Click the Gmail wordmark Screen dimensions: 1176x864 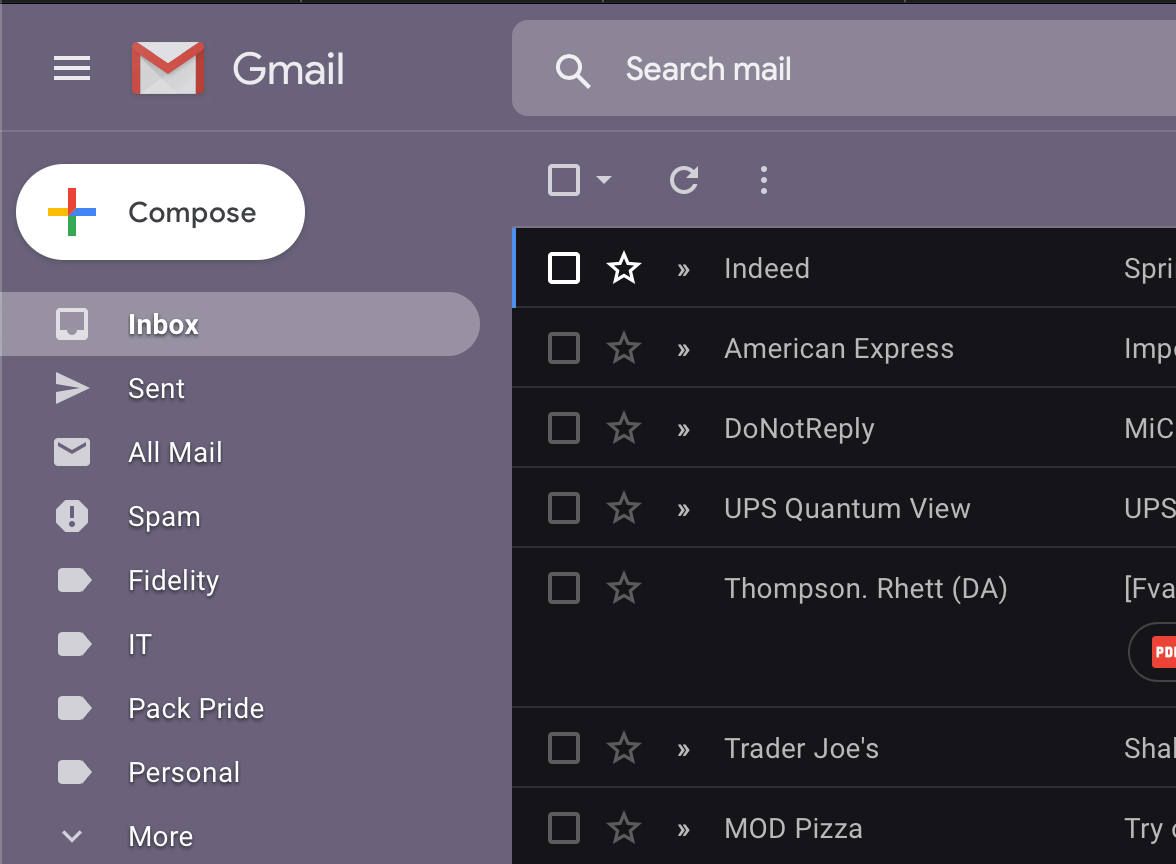[x=289, y=69]
